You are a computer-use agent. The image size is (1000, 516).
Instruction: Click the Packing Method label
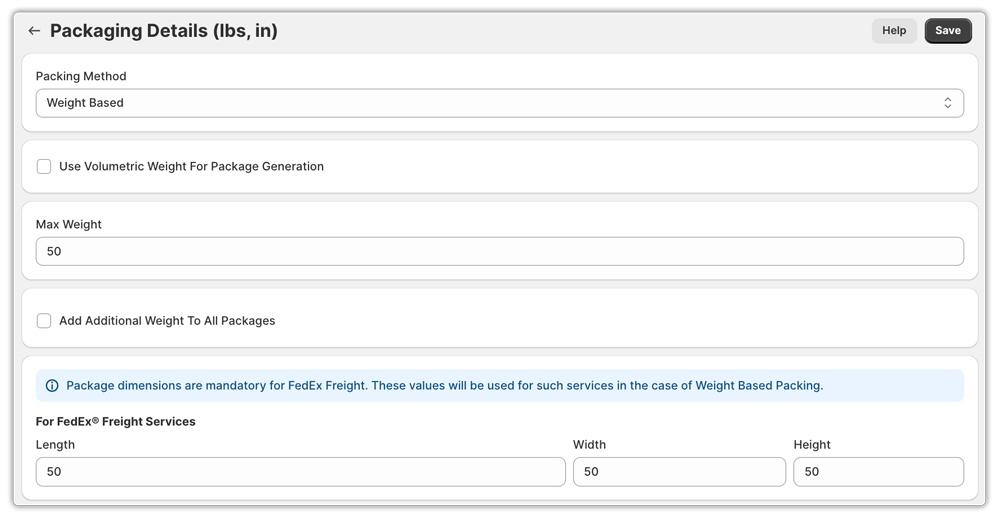tap(81, 76)
